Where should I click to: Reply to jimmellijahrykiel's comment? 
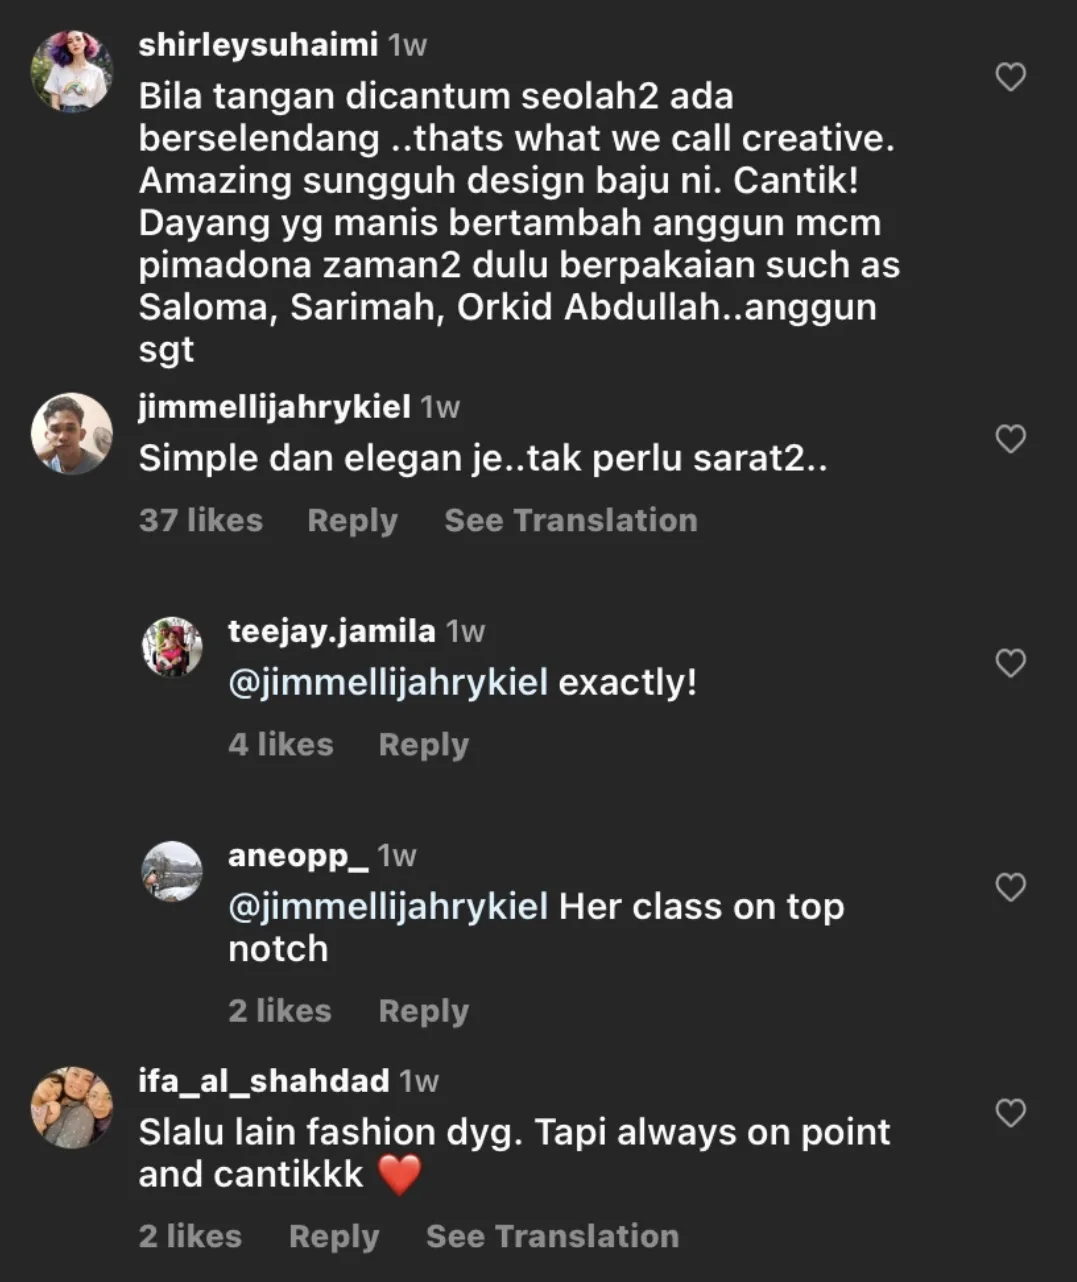(x=352, y=521)
